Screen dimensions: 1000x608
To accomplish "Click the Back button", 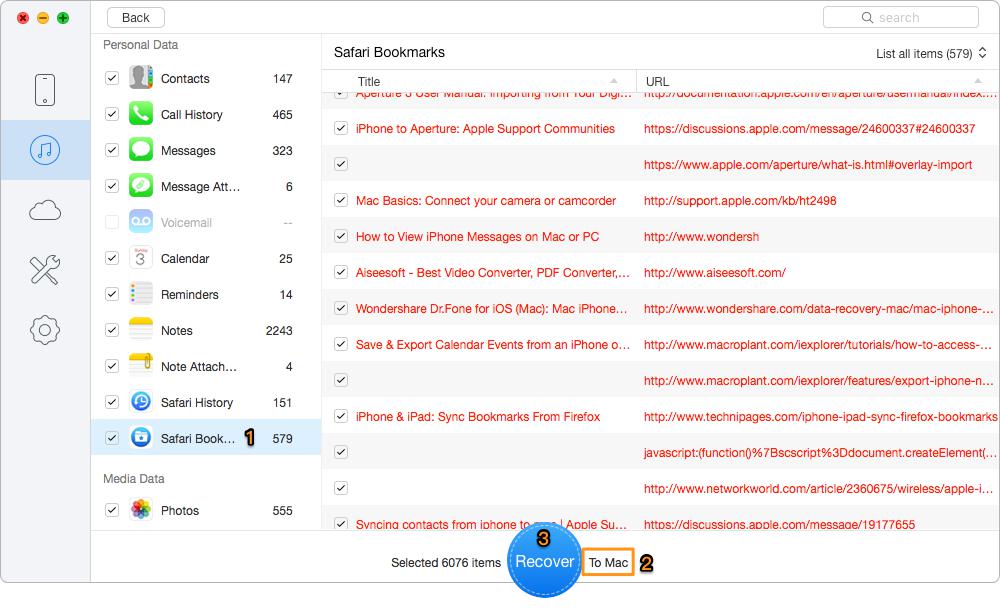I will click(x=135, y=17).
